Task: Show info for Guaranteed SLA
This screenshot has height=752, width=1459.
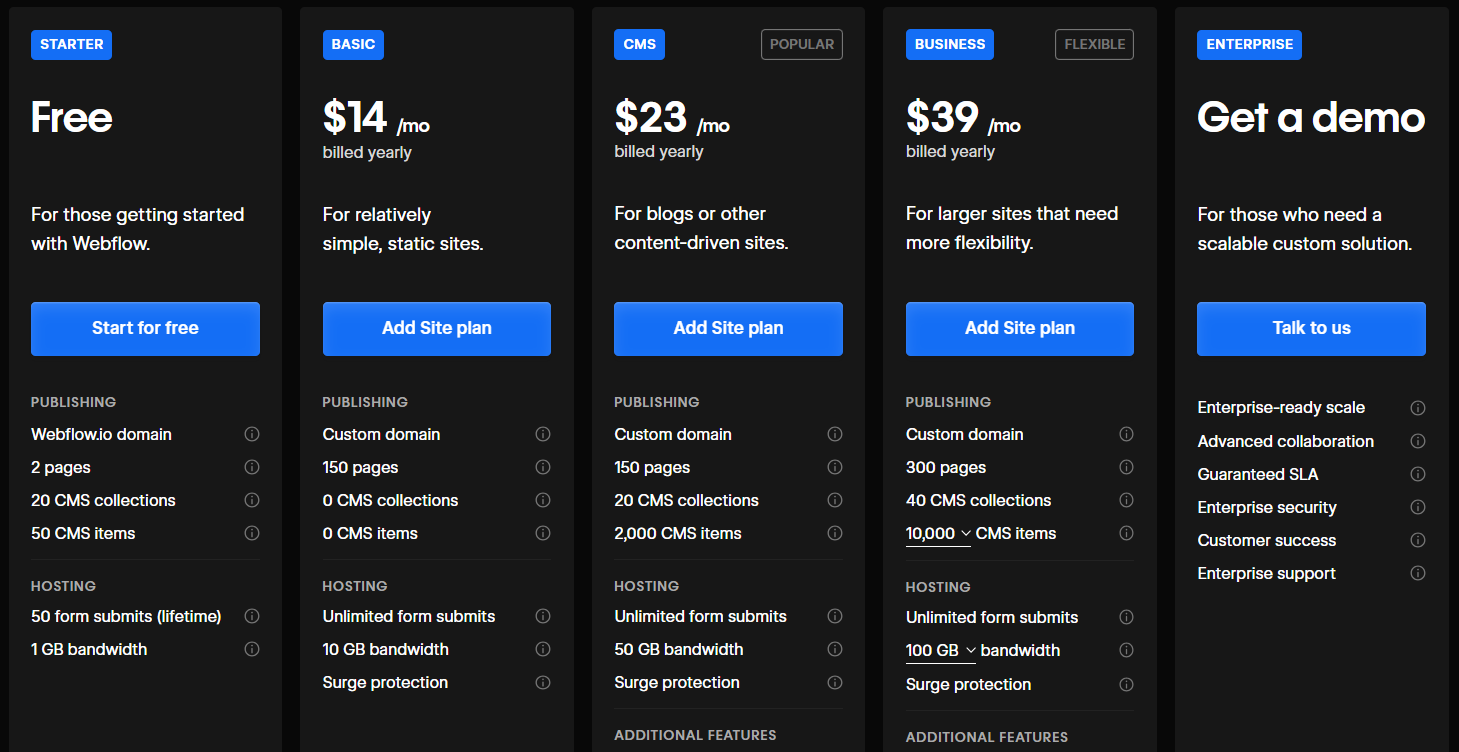Action: pyautogui.click(x=1418, y=474)
